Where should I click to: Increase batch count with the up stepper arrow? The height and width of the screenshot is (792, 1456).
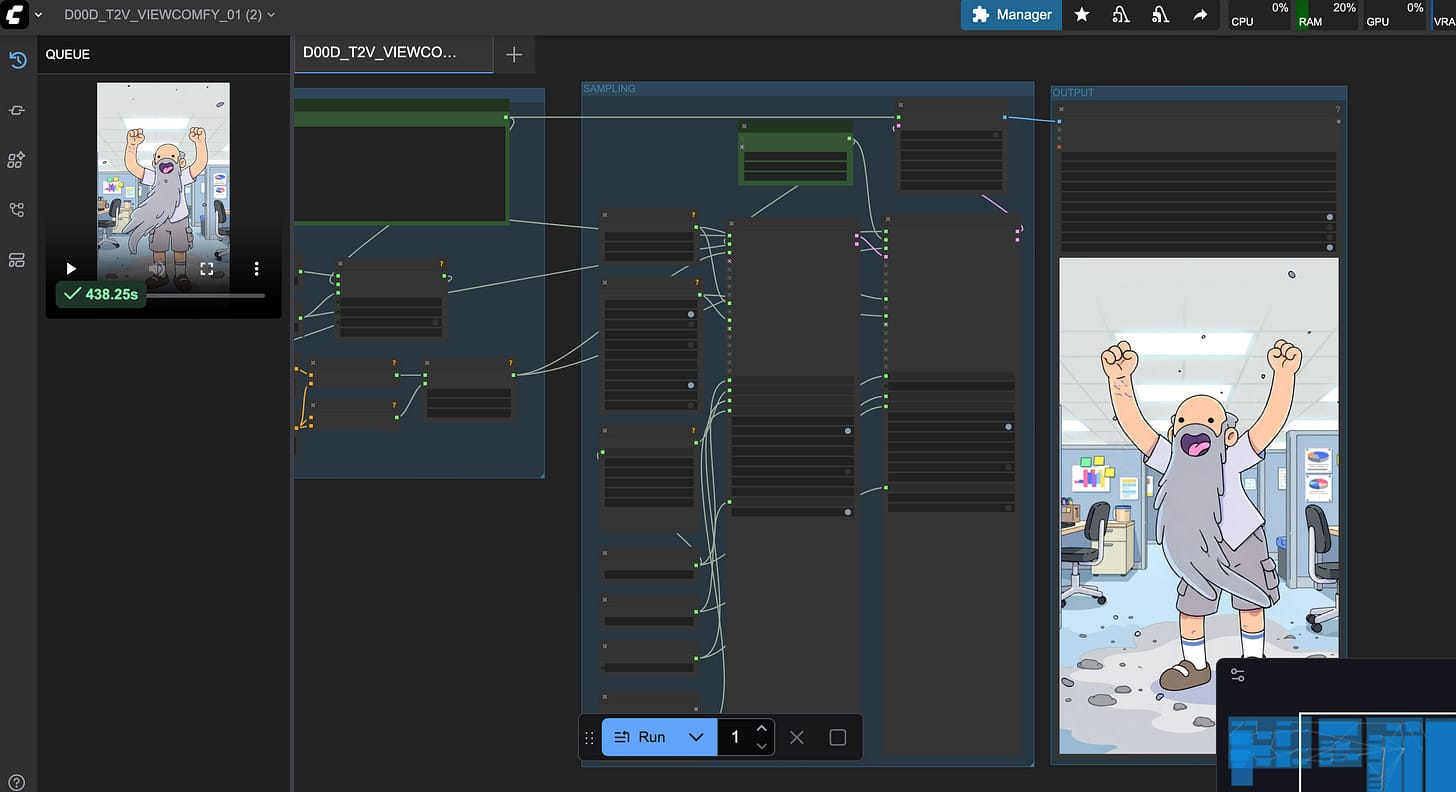point(760,728)
